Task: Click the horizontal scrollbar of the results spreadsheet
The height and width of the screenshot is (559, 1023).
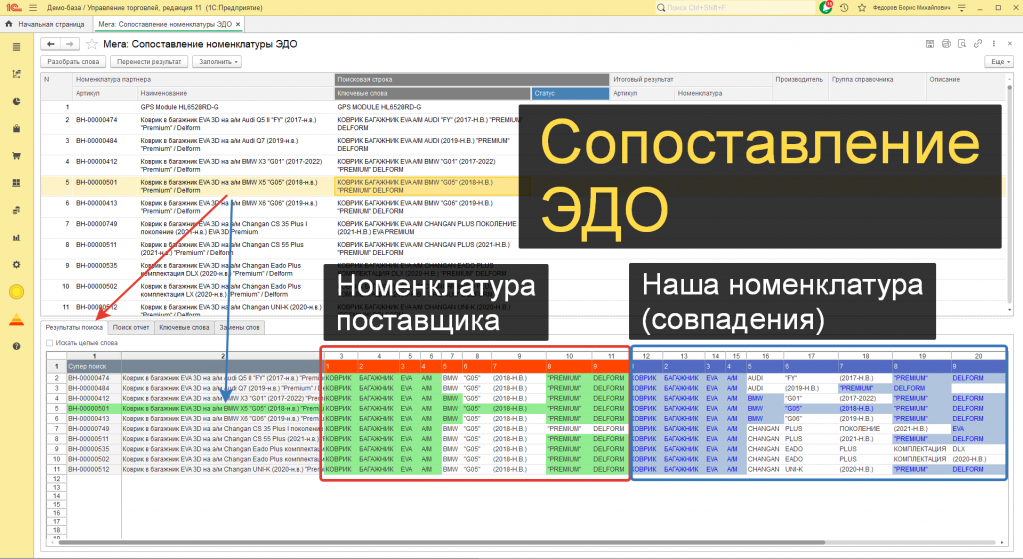Action: point(442,542)
